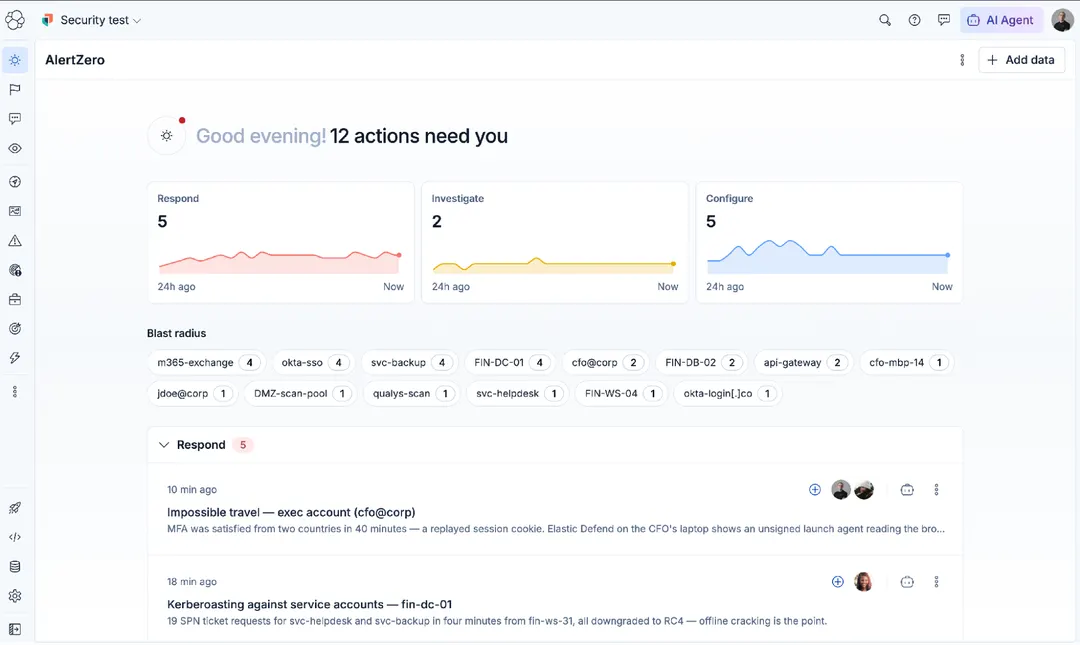Image resolution: width=1080 pixels, height=645 pixels.
Task: Ask AI agent about Kerberoasting alert
Action: (x=907, y=582)
